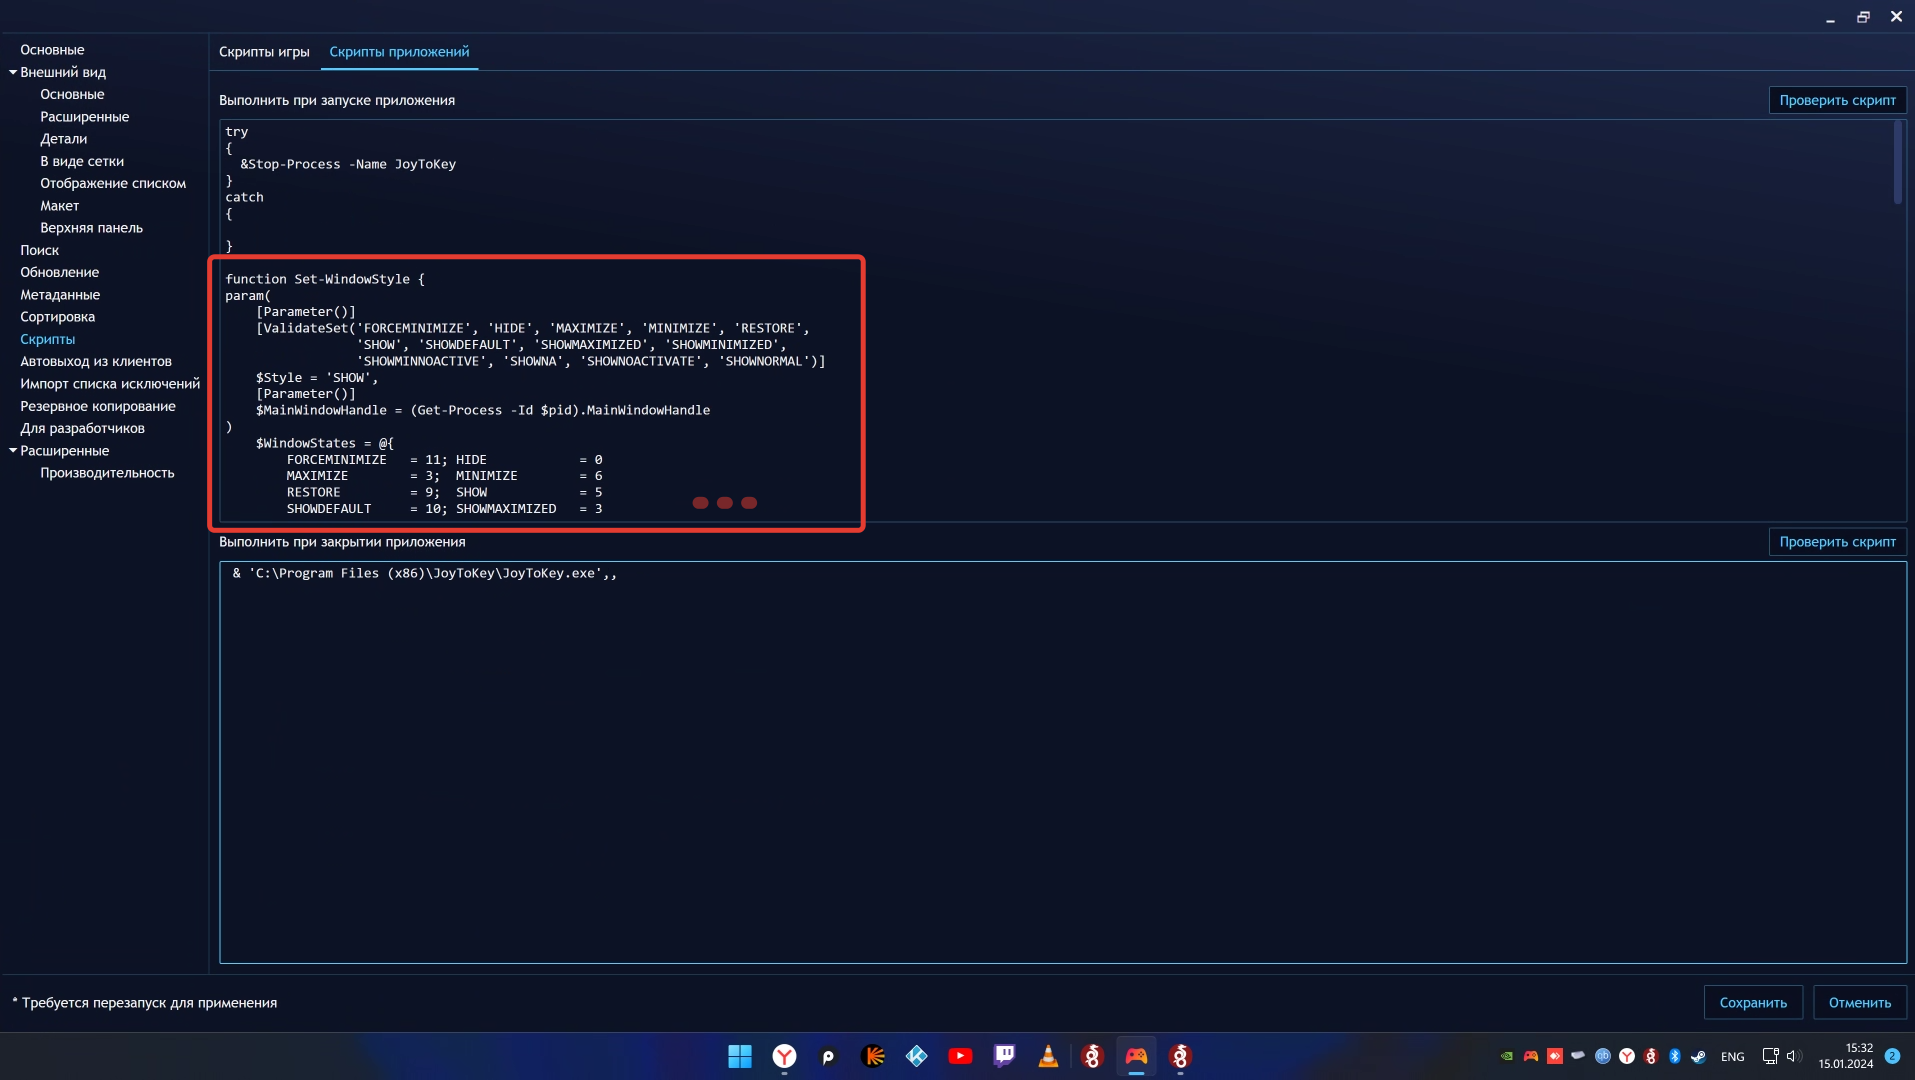Image resolution: width=1915 pixels, height=1080 pixels.
Task: Go to Детали settings
Action: click(x=63, y=139)
